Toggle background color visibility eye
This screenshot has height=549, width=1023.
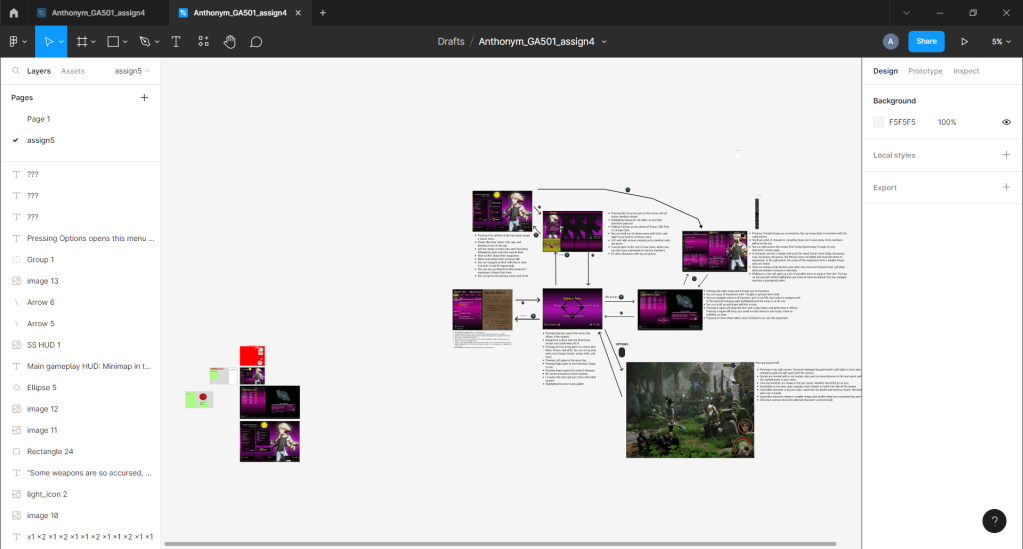tap(1006, 122)
